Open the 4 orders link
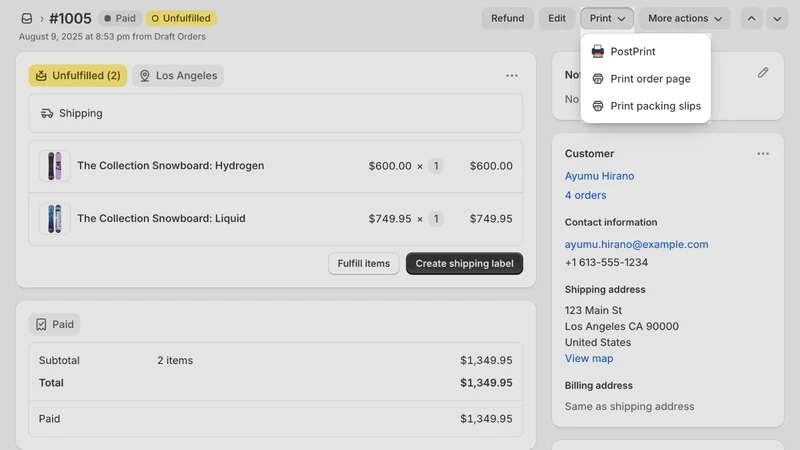Screen dimensions: 800x450 pyautogui.click(x=586, y=195)
